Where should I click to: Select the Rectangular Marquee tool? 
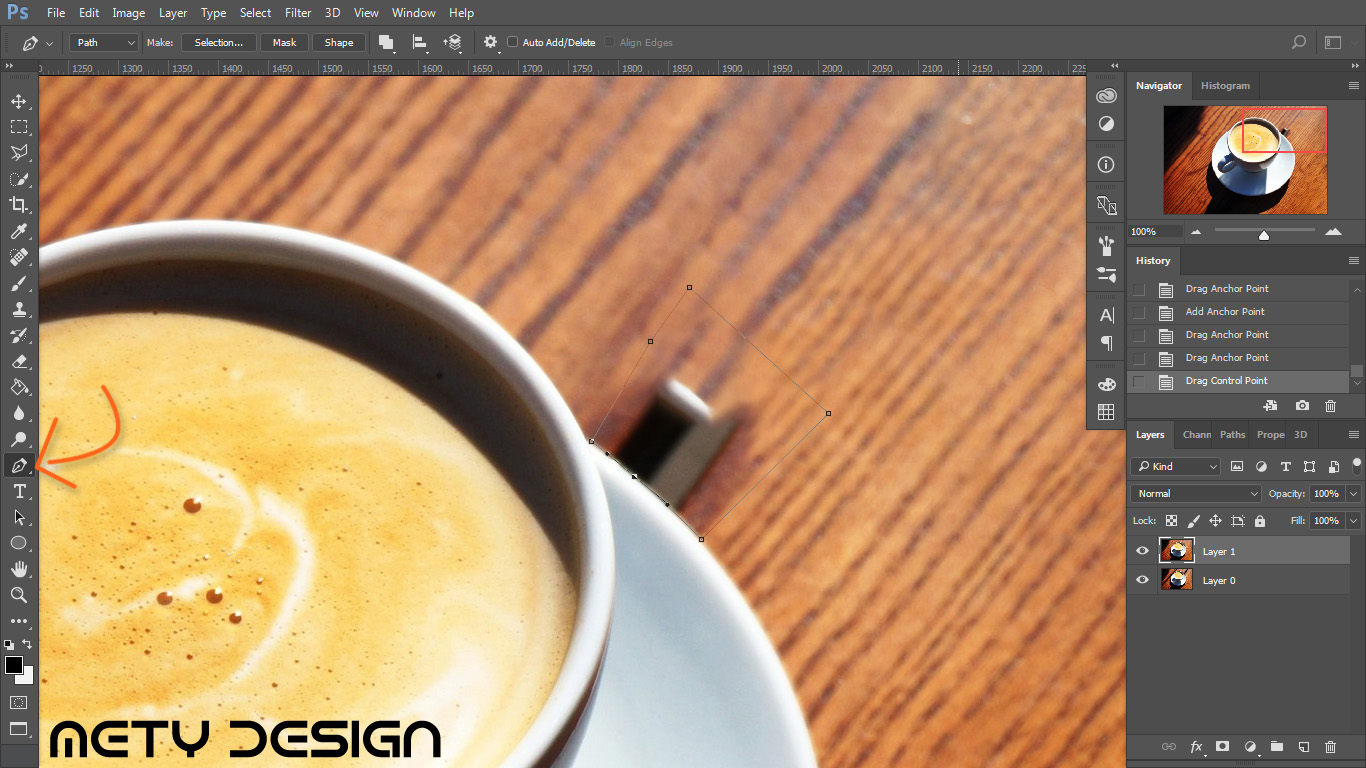click(19, 127)
